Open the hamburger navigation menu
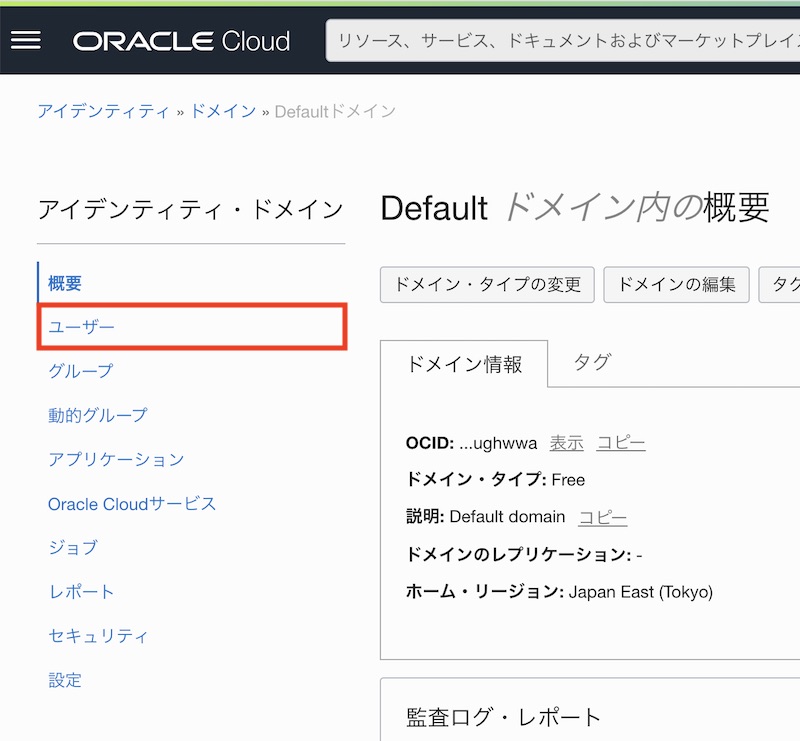Screen dimensions: 800x741 [x=25, y=40]
